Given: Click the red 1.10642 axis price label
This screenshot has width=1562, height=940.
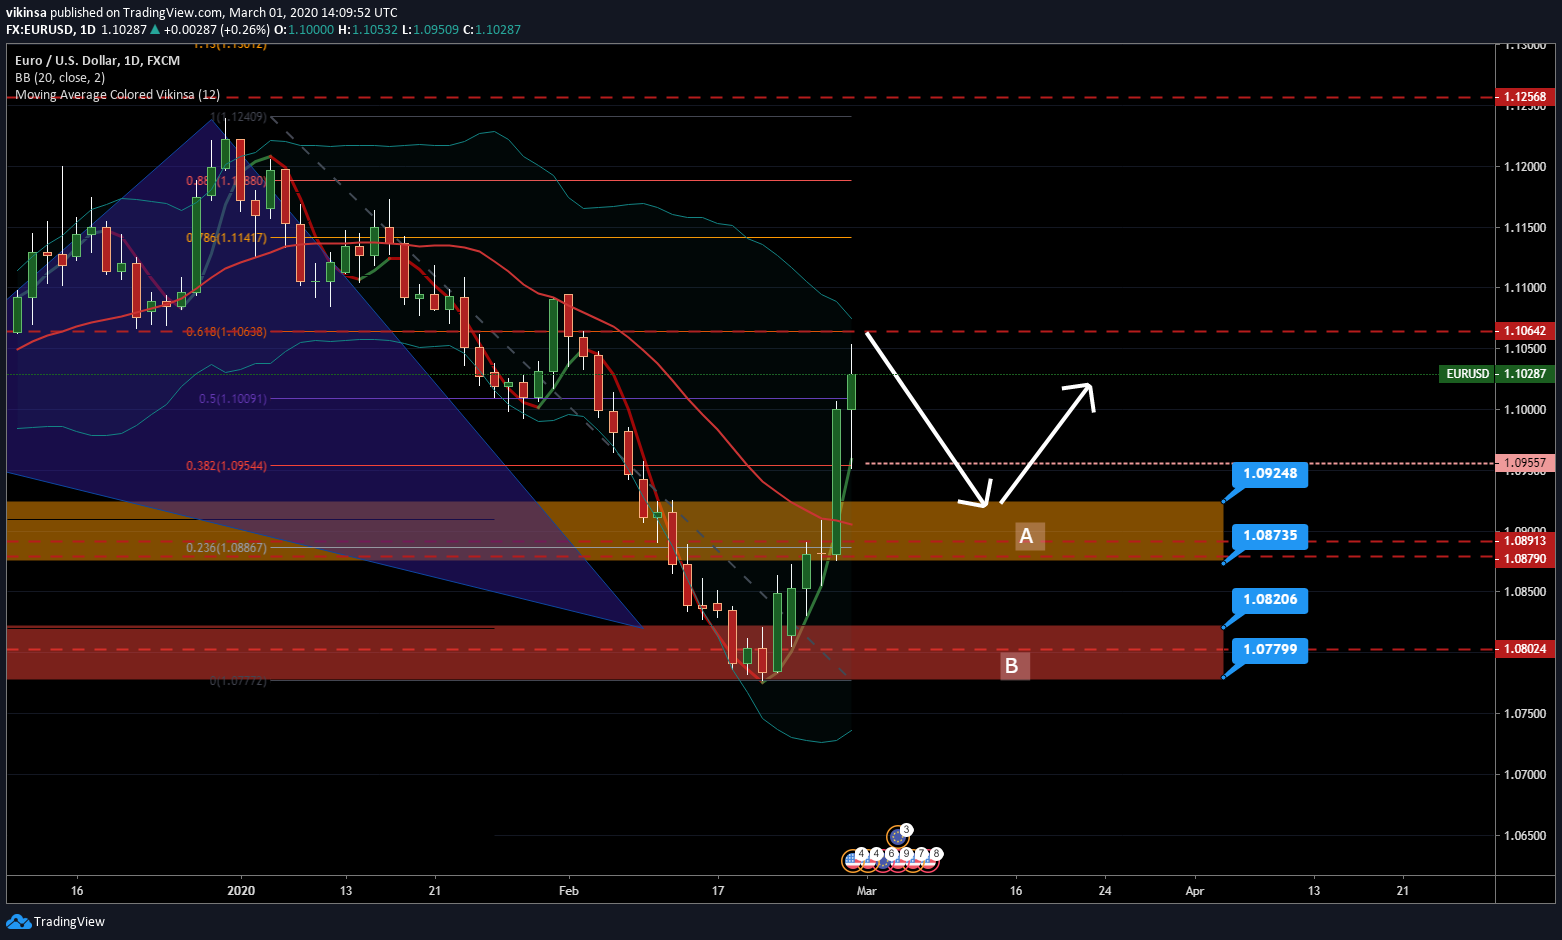Looking at the screenshot, I should (x=1525, y=331).
